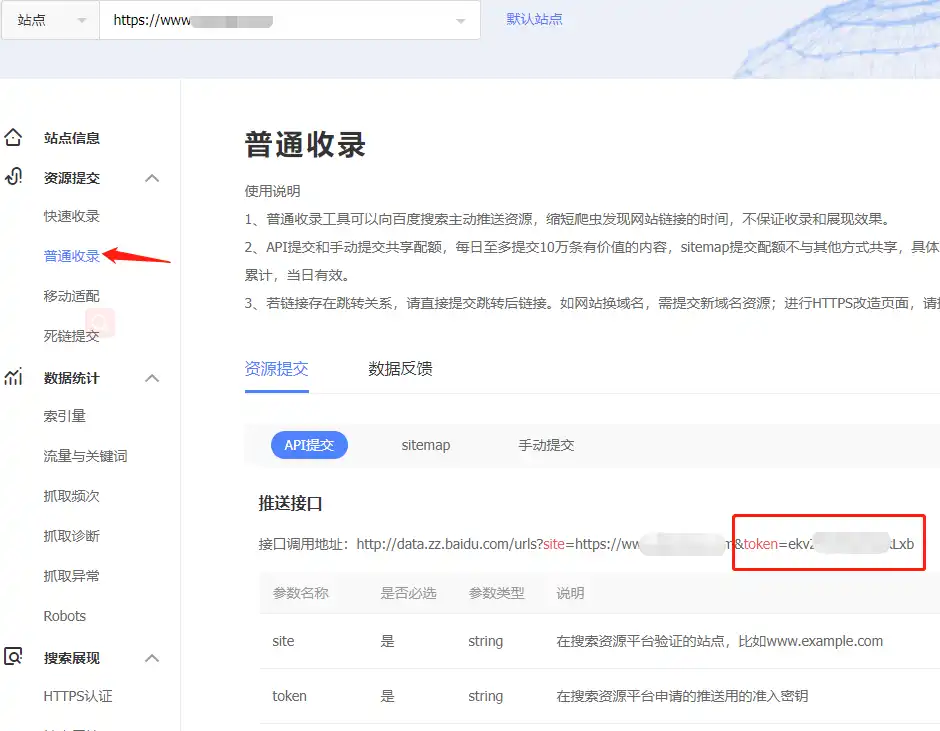Click the 推送接口 heading

[290, 503]
